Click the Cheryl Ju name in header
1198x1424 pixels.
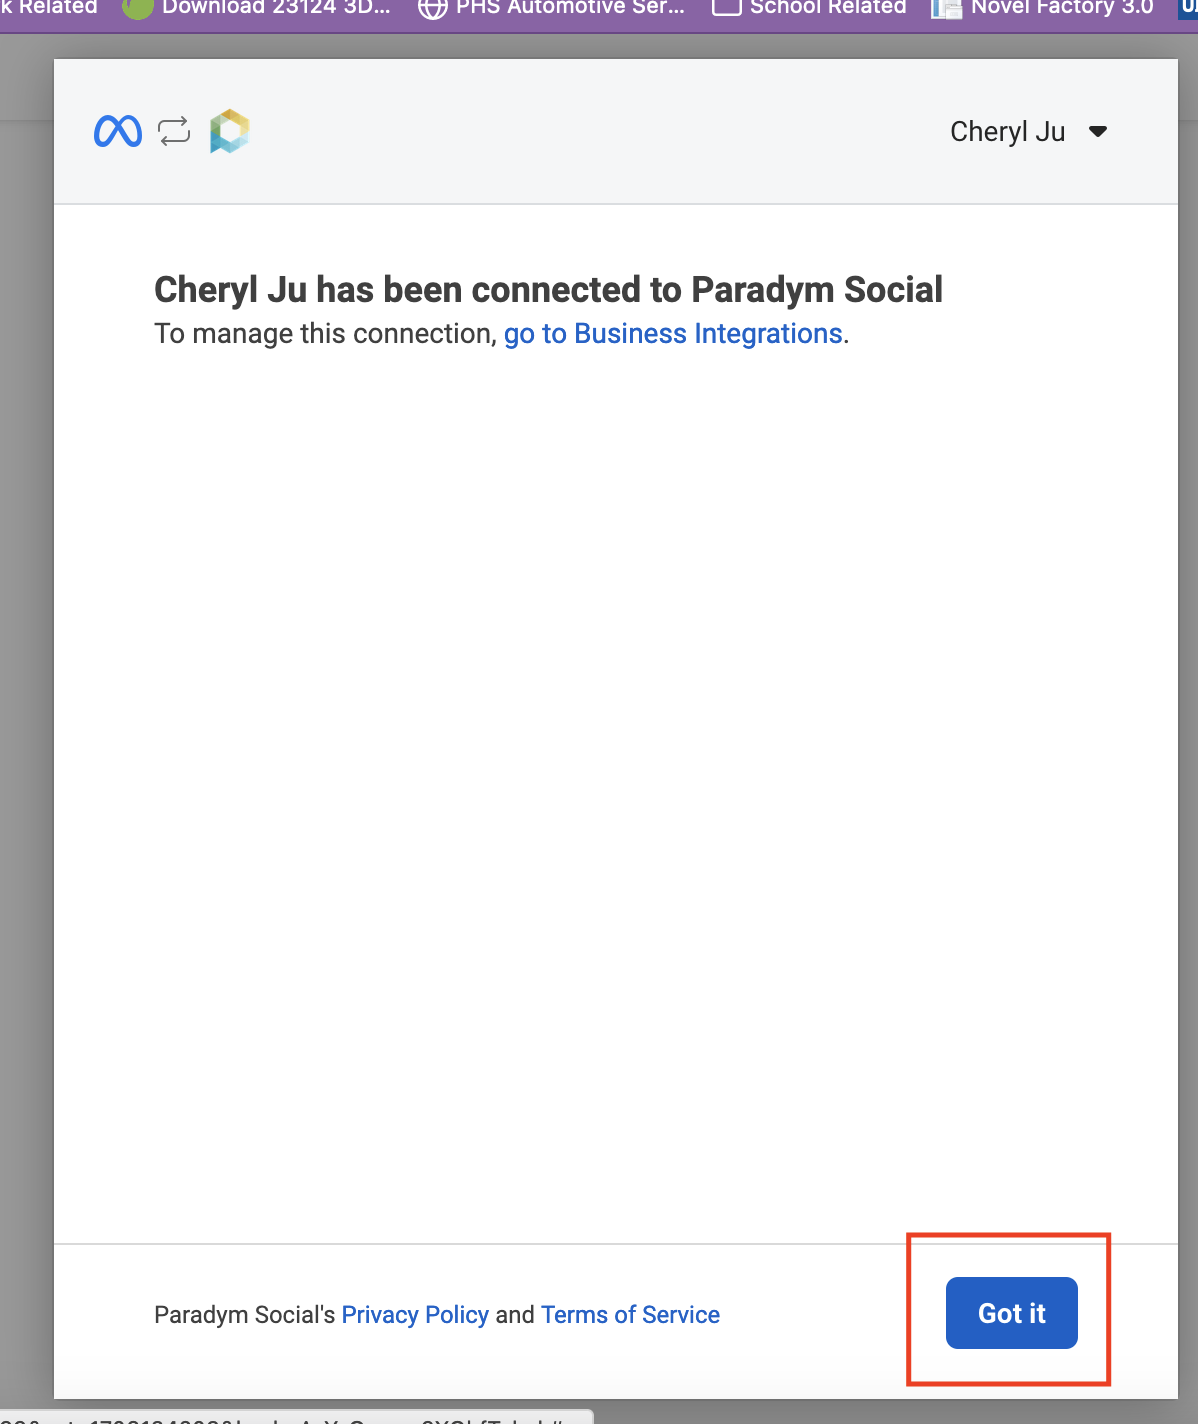click(x=1007, y=132)
